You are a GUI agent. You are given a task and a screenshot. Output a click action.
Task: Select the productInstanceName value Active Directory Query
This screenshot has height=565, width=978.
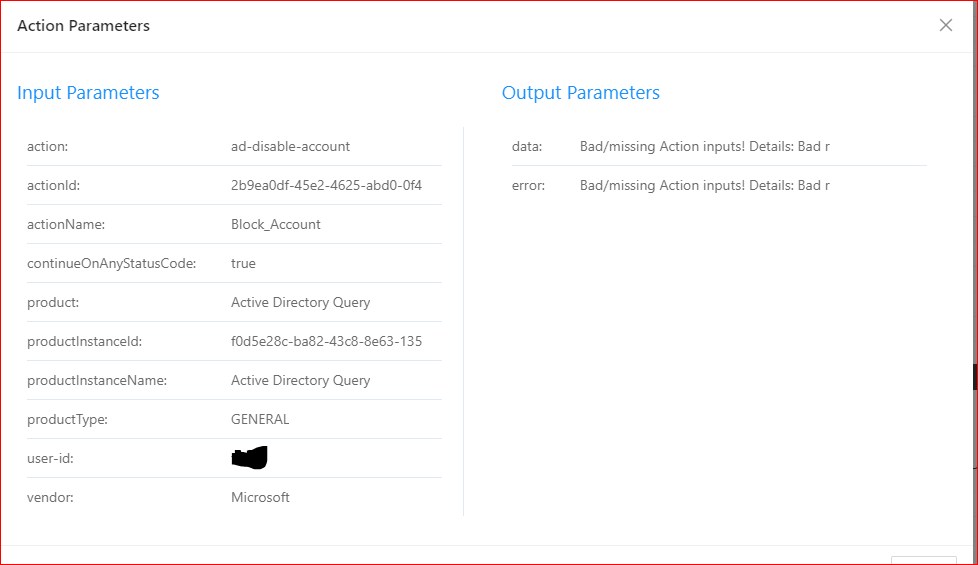[300, 380]
